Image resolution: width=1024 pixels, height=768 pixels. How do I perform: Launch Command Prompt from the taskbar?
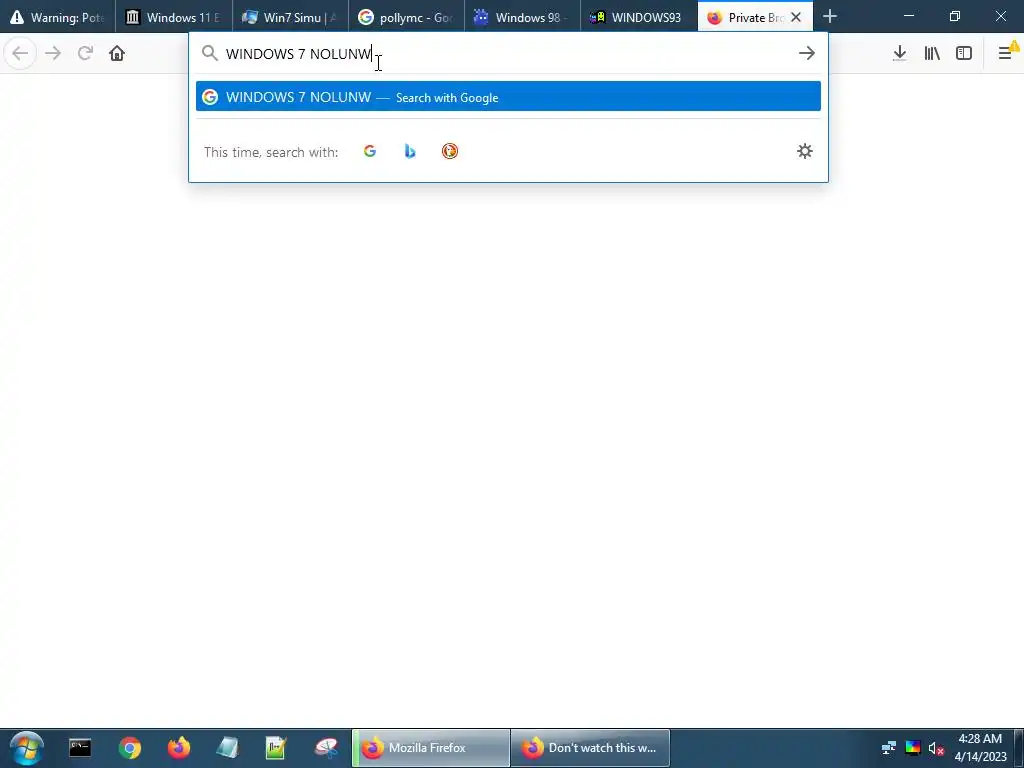80,748
